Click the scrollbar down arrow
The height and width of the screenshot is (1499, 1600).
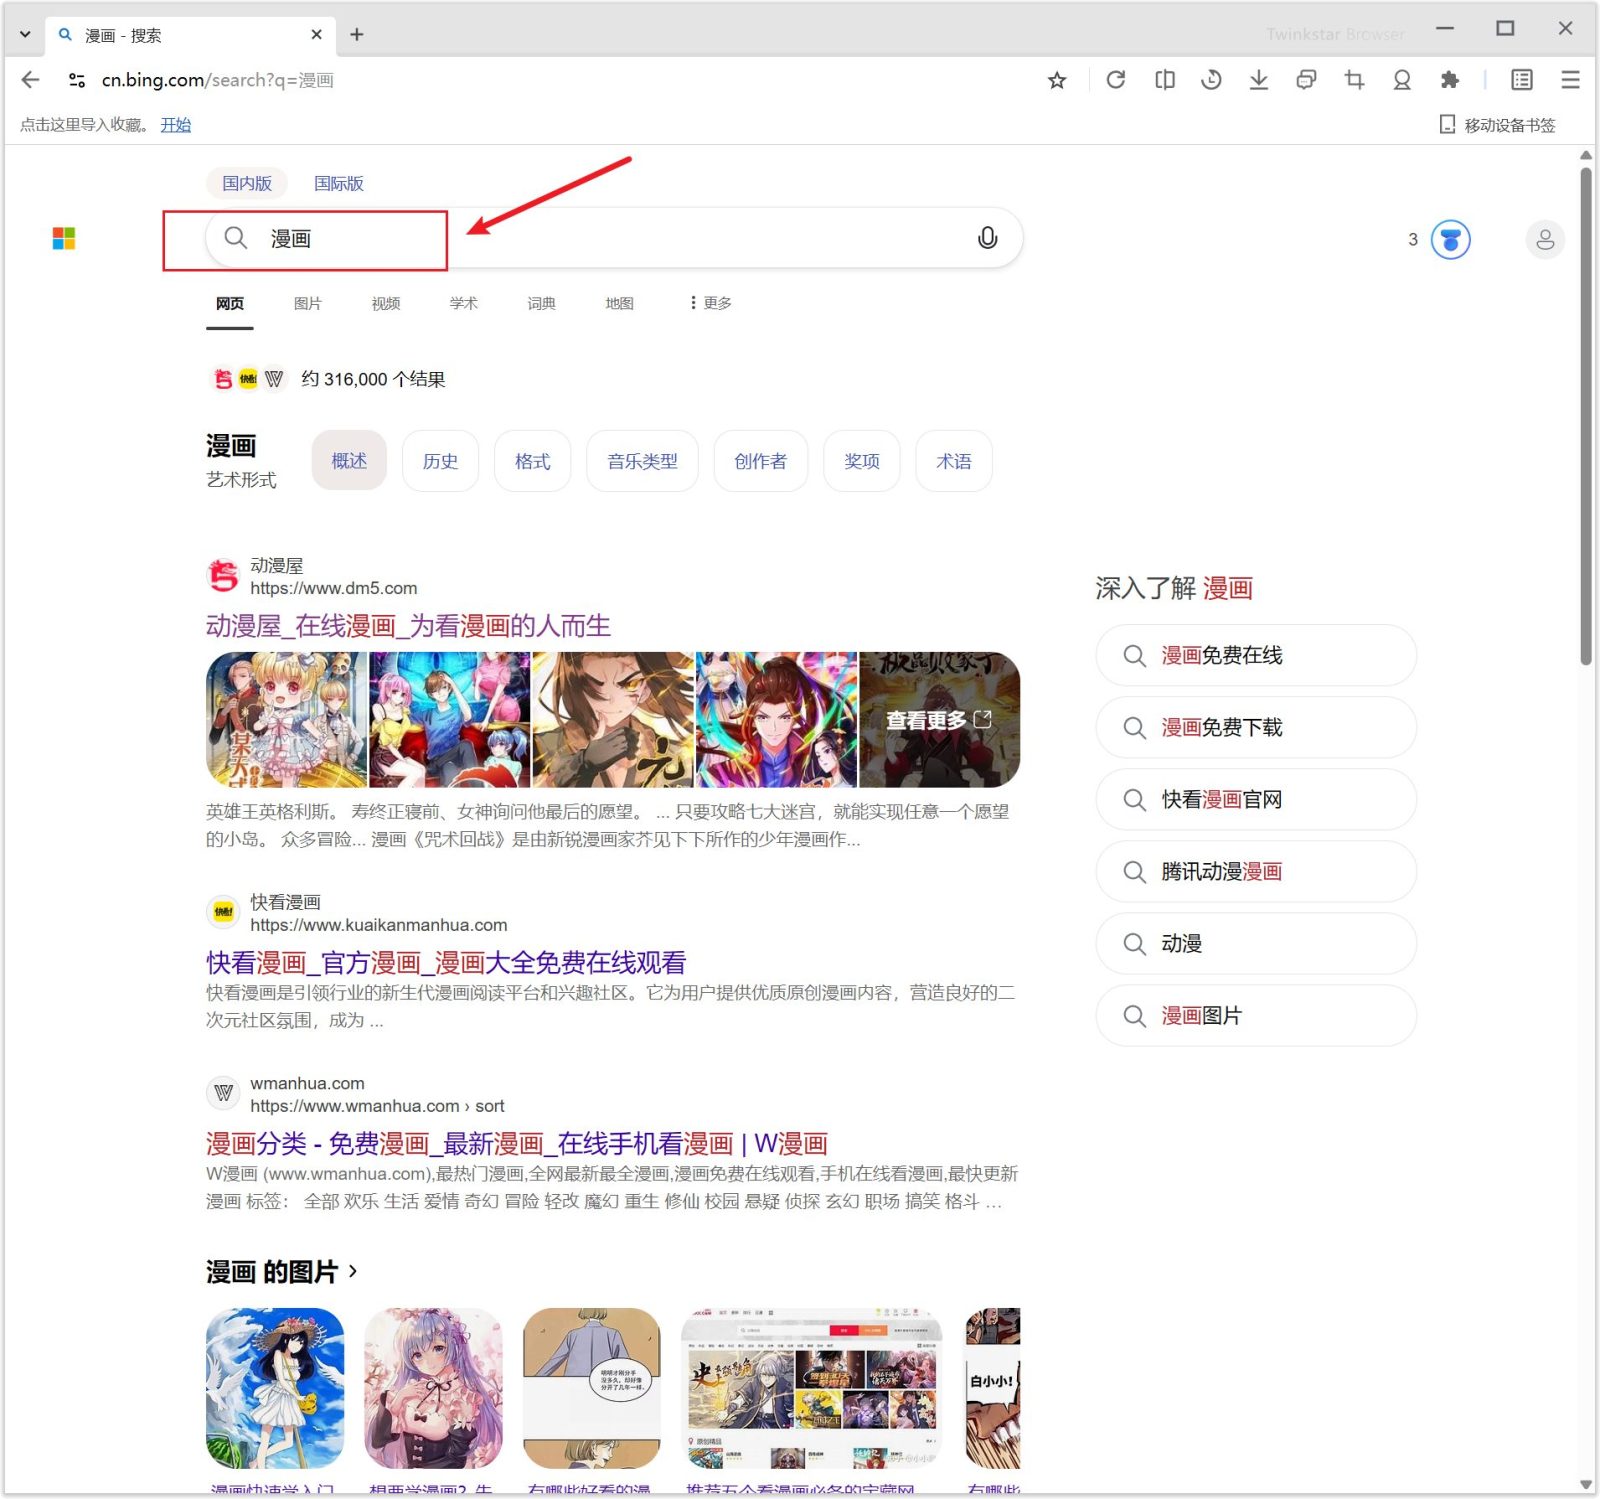pyautogui.click(x=1585, y=1485)
